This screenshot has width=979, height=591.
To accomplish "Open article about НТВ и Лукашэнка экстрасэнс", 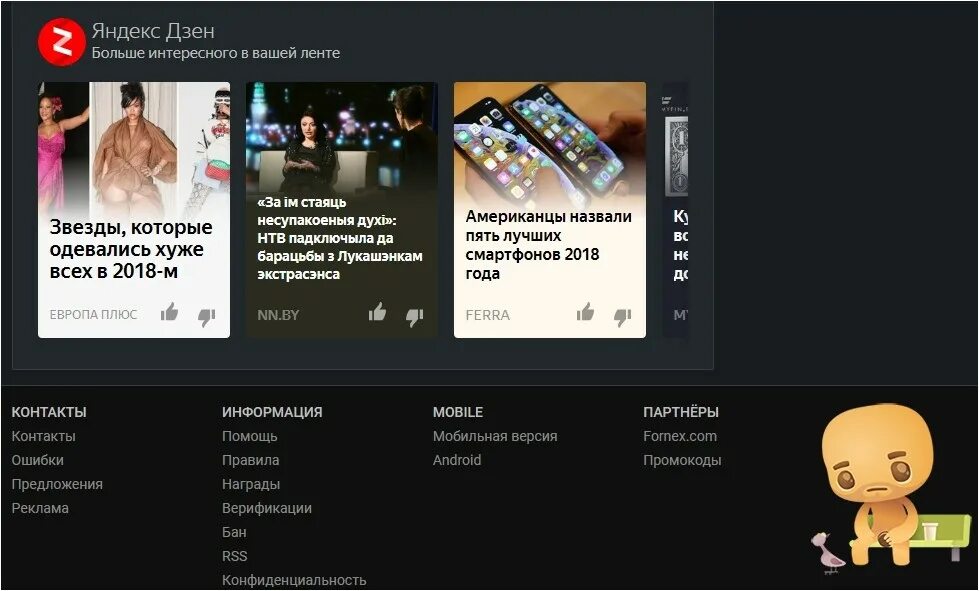I will [x=340, y=238].
